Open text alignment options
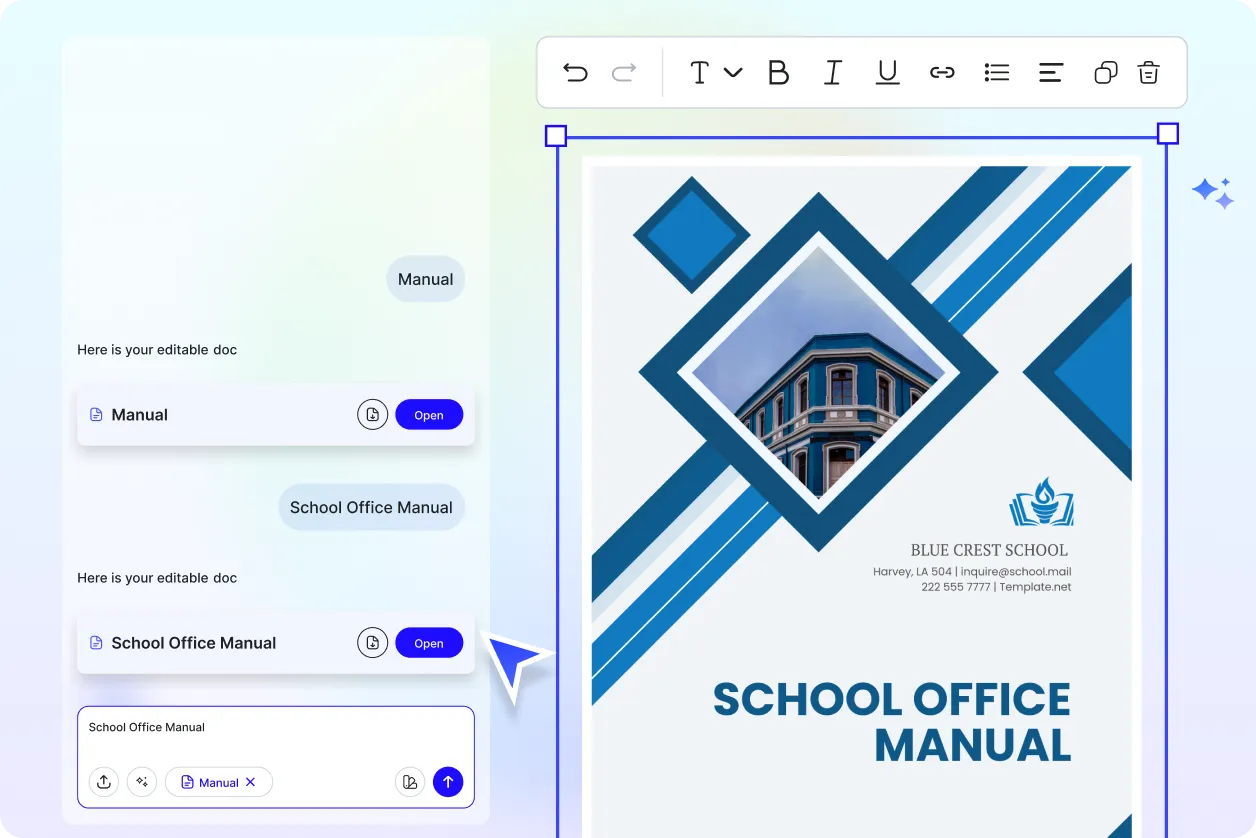Viewport: 1256px width, 838px height. [x=1051, y=72]
